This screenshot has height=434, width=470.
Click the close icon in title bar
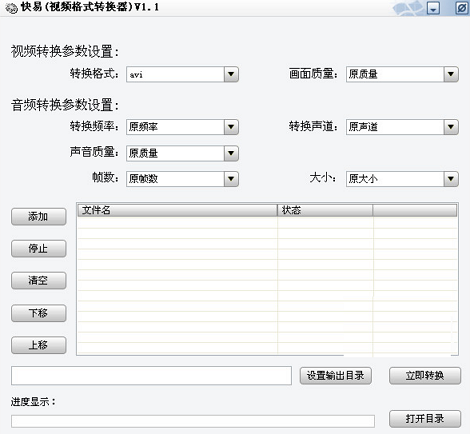[x=462, y=8]
